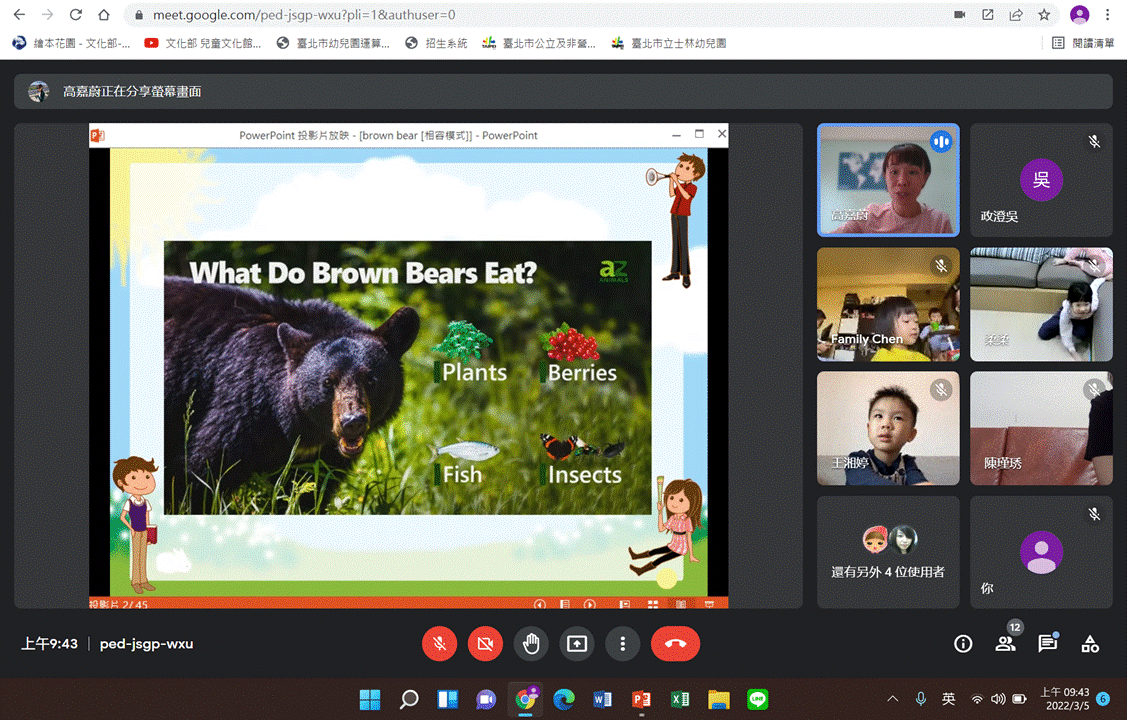Open the activities panel
Screen dimensions: 1134x720
[1090, 644]
